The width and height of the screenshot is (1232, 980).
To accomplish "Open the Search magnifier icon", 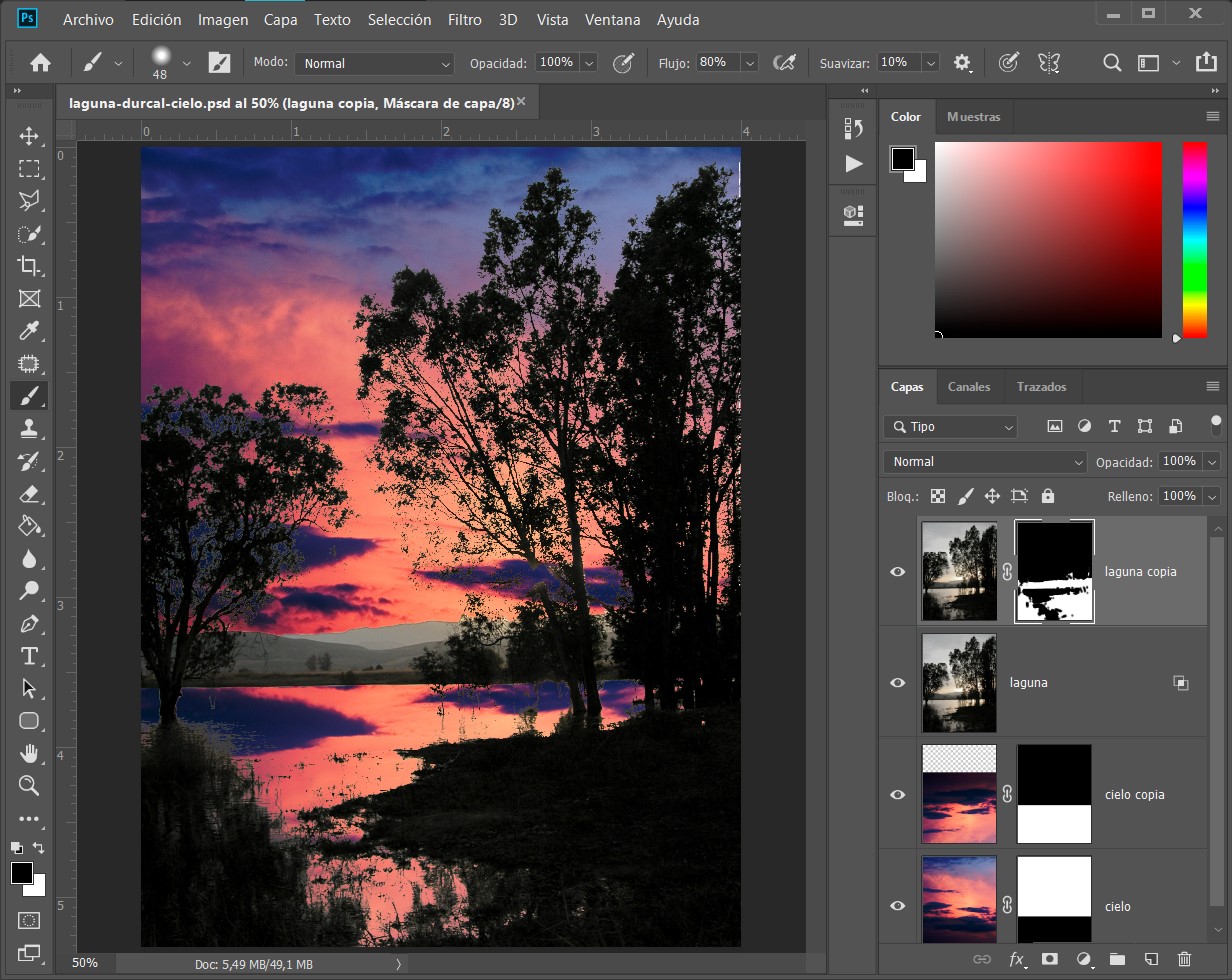I will click(x=1112, y=63).
